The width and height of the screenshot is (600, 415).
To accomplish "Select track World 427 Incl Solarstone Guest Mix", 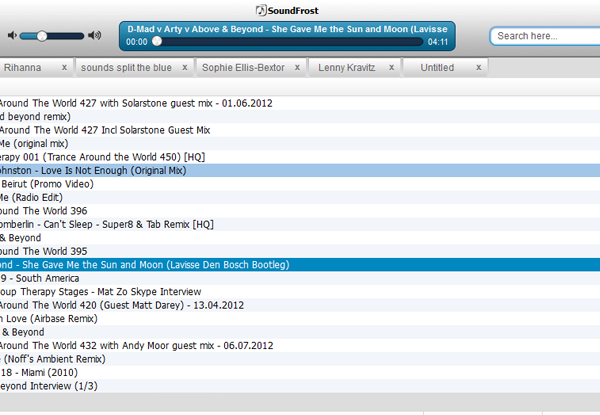I will pos(300,130).
